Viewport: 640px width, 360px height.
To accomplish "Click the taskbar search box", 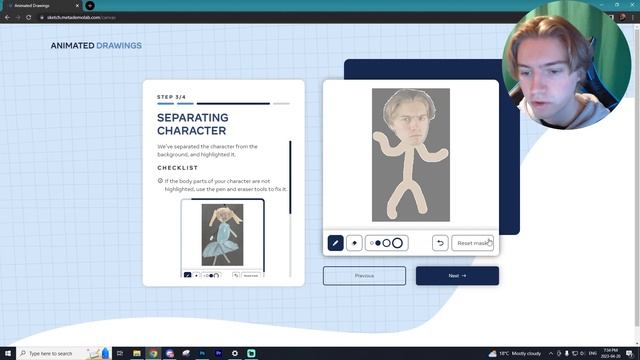I will [x=63, y=353].
